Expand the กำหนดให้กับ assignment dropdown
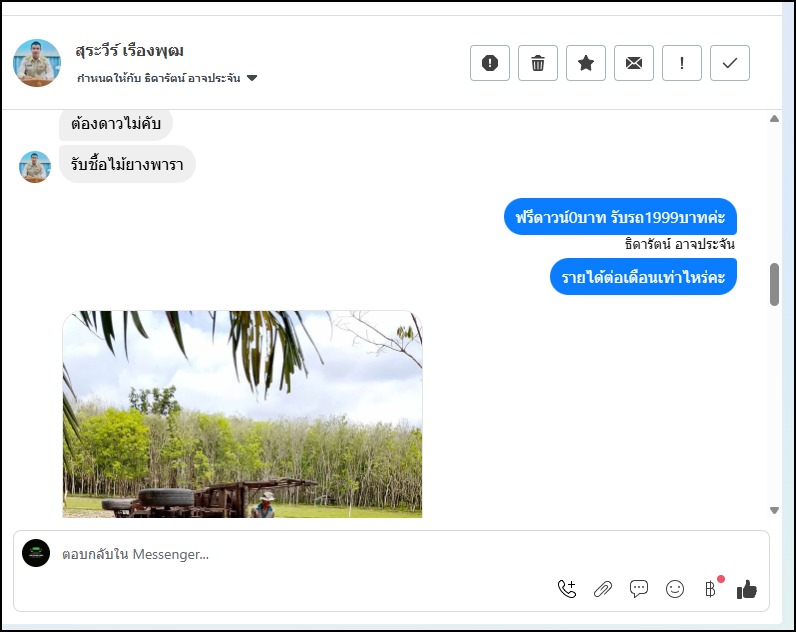 click(x=167, y=78)
